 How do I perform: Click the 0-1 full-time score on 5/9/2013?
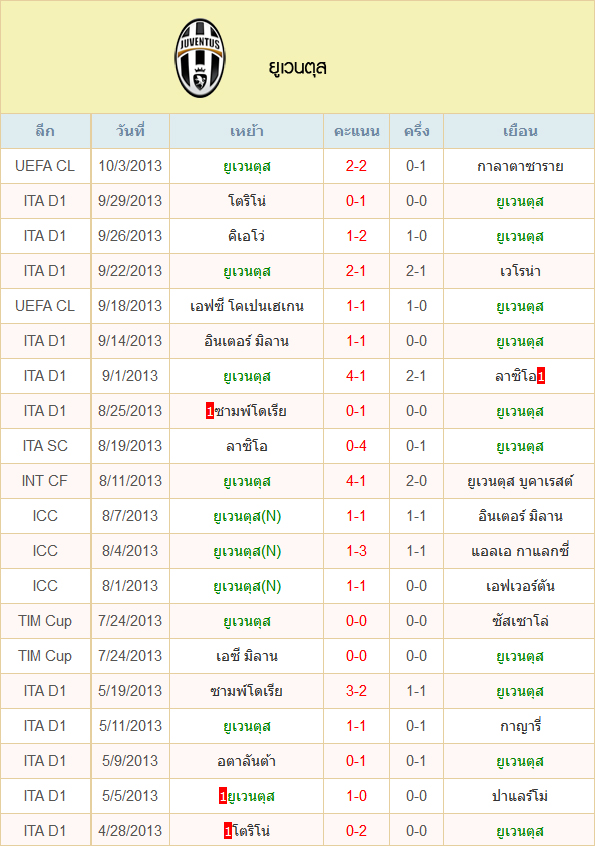[x=356, y=761]
